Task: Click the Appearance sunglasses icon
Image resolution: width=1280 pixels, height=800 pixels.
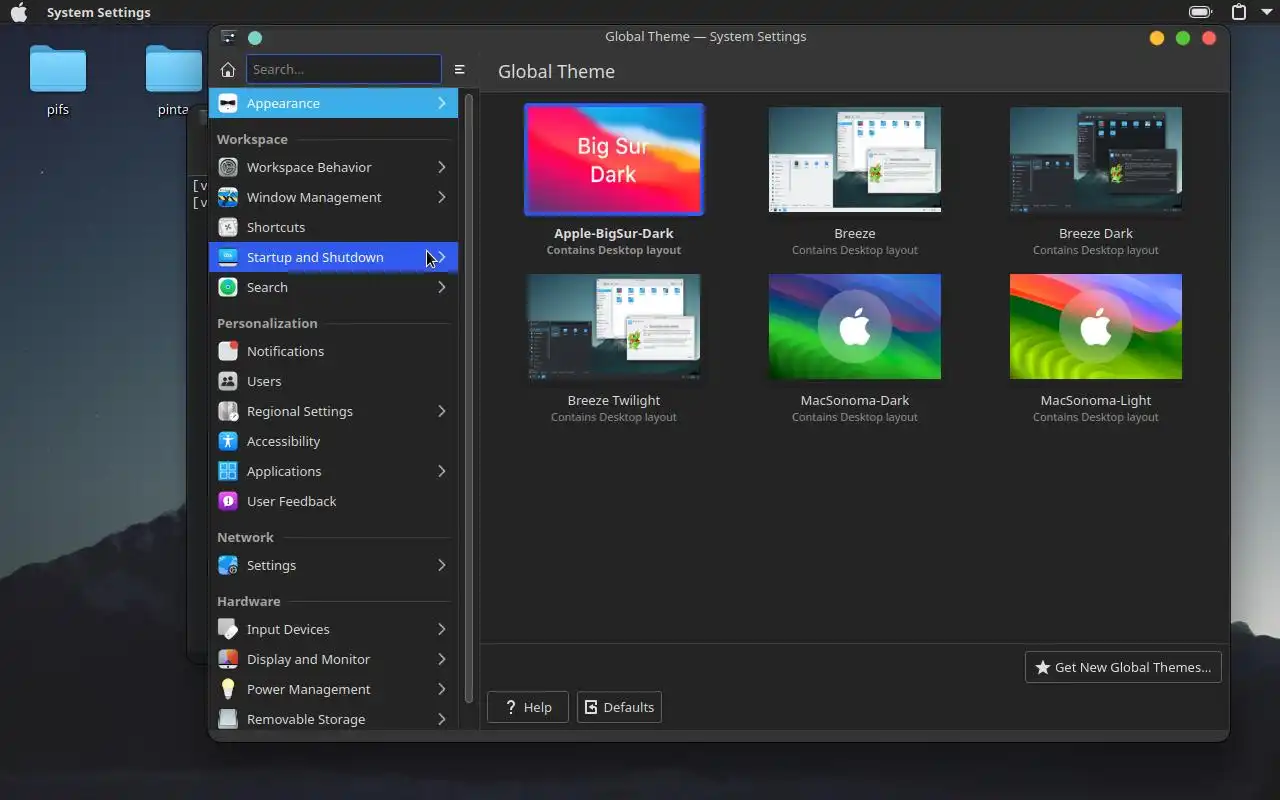Action: tap(228, 103)
